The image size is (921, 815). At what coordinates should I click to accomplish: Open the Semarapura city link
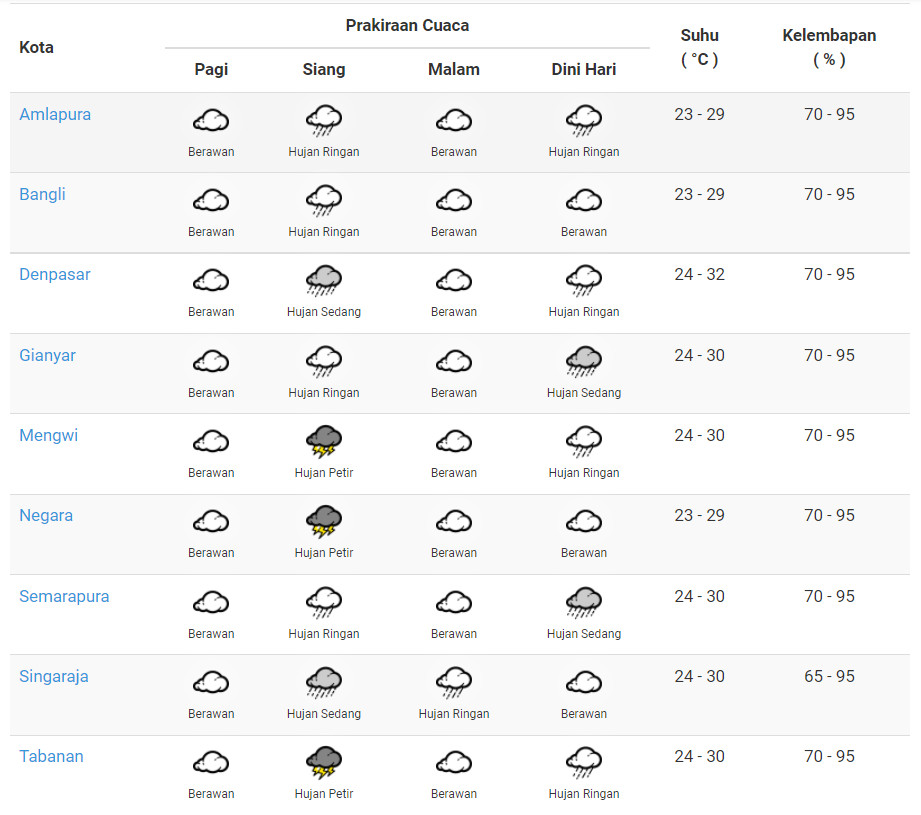(64, 596)
